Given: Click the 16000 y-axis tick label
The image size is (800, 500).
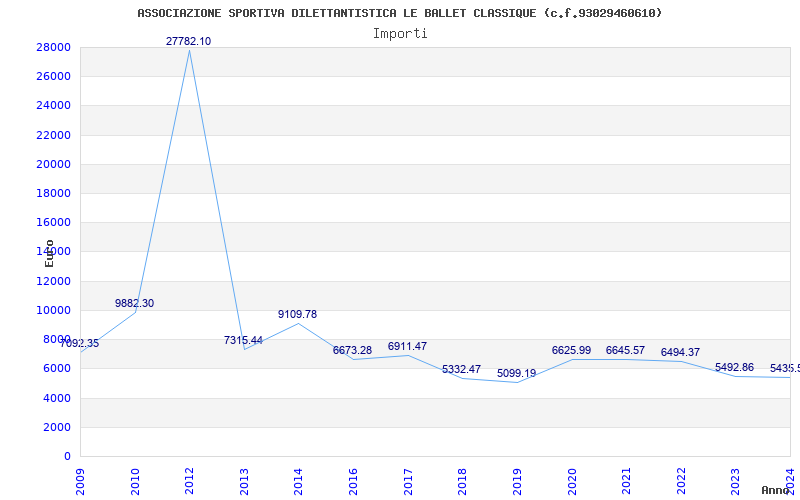Looking at the screenshot, I should pos(54,222).
